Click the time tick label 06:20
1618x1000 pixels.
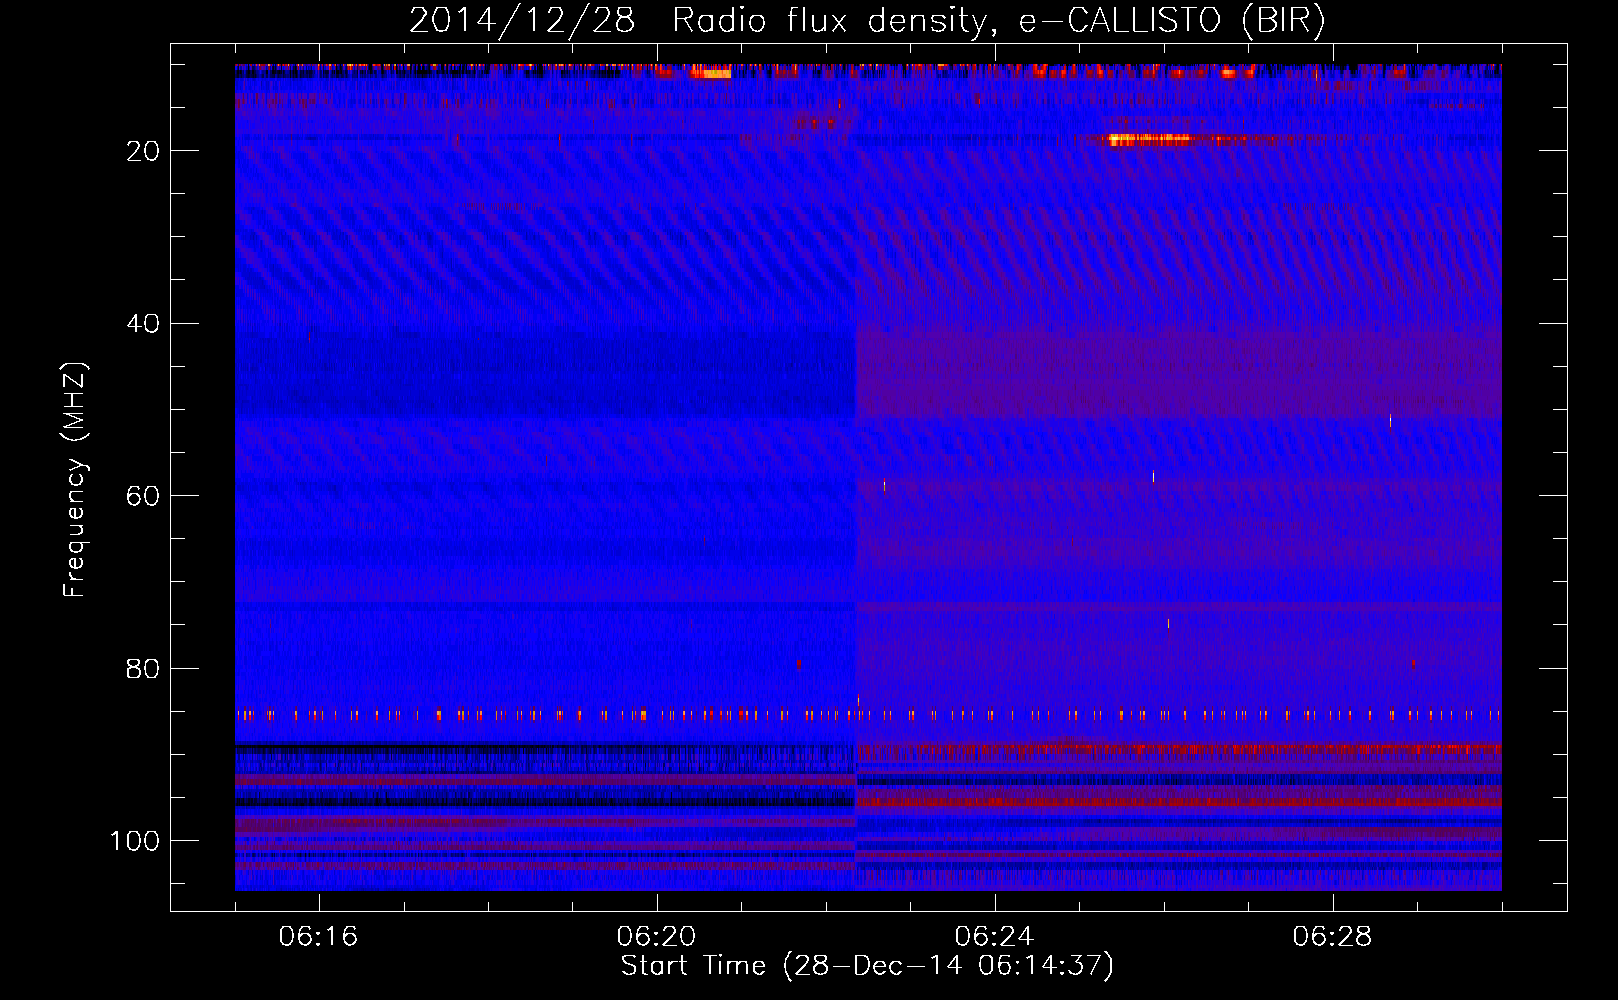(656, 937)
